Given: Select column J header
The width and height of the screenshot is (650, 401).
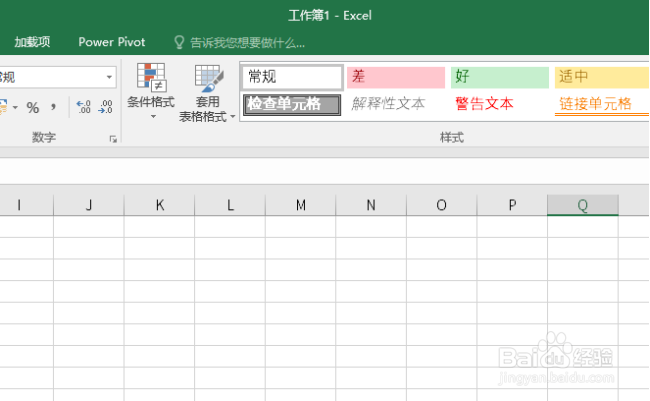Looking at the screenshot, I should point(89,205).
